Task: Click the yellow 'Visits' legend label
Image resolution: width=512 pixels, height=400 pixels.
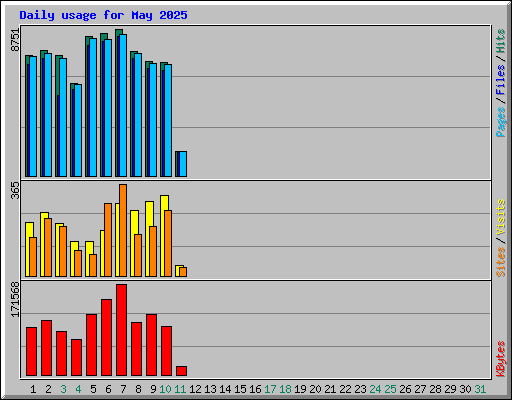Action: pyautogui.click(x=501, y=217)
